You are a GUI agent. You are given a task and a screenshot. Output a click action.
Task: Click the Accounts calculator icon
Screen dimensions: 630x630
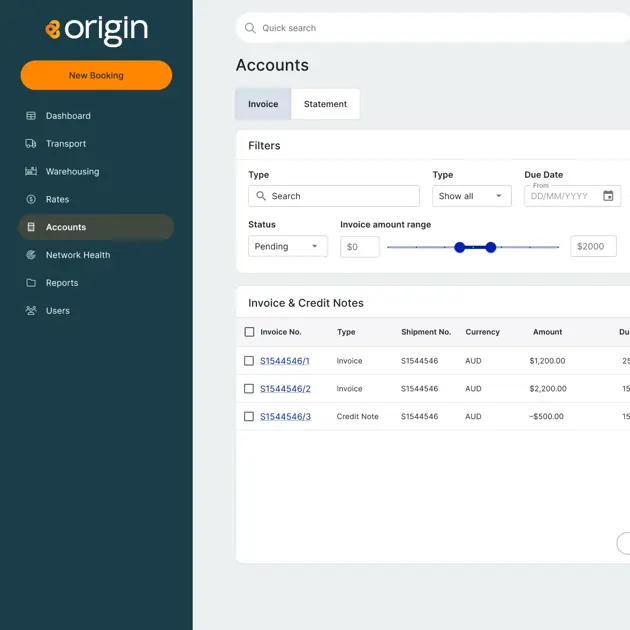point(31,227)
